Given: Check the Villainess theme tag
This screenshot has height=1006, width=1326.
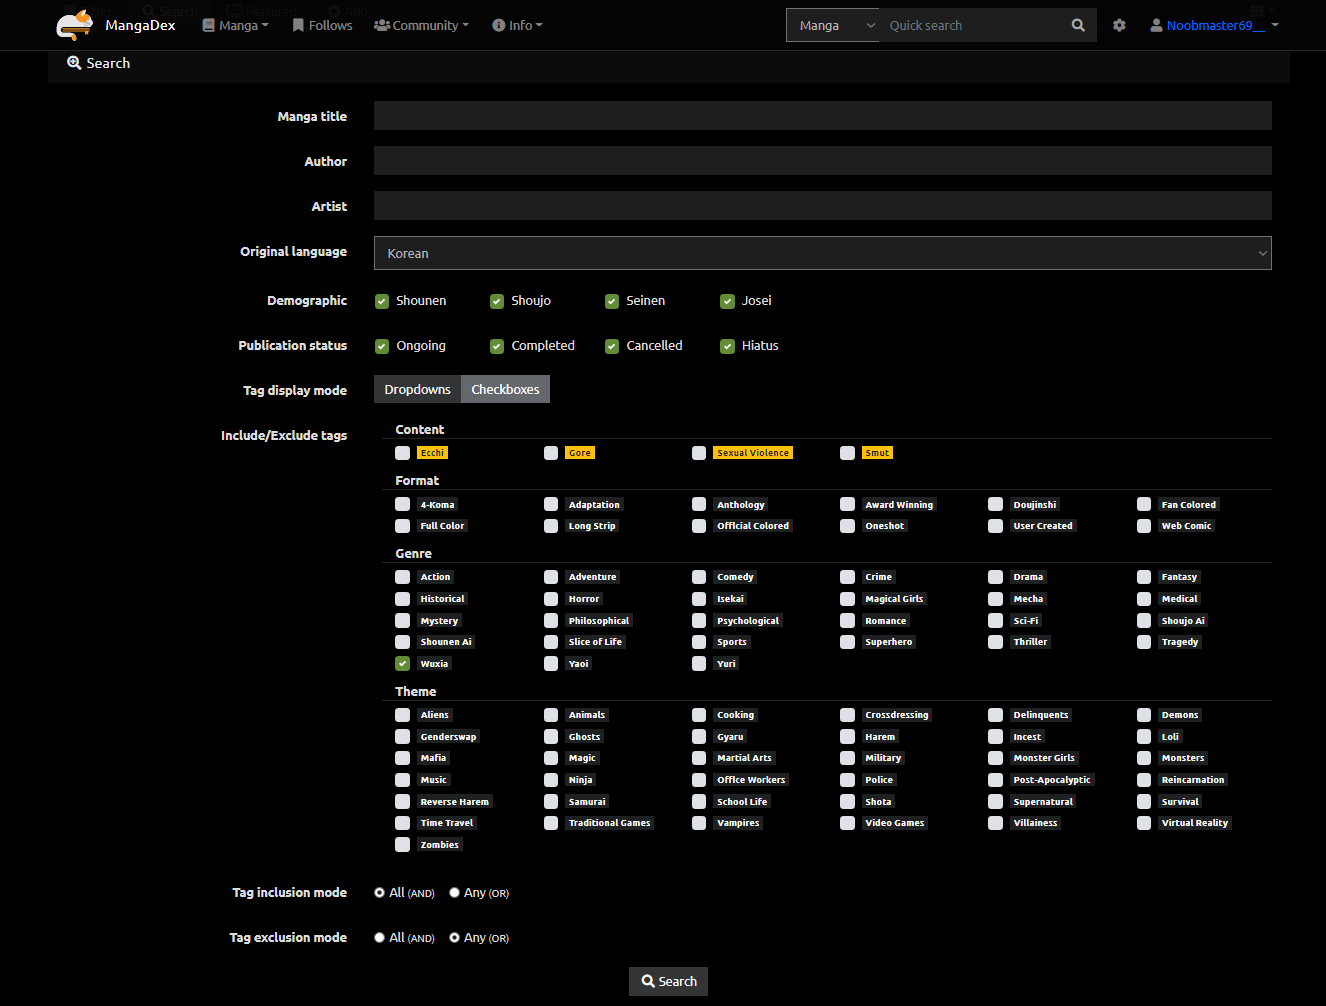Looking at the screenshot, I should [995, 823].
